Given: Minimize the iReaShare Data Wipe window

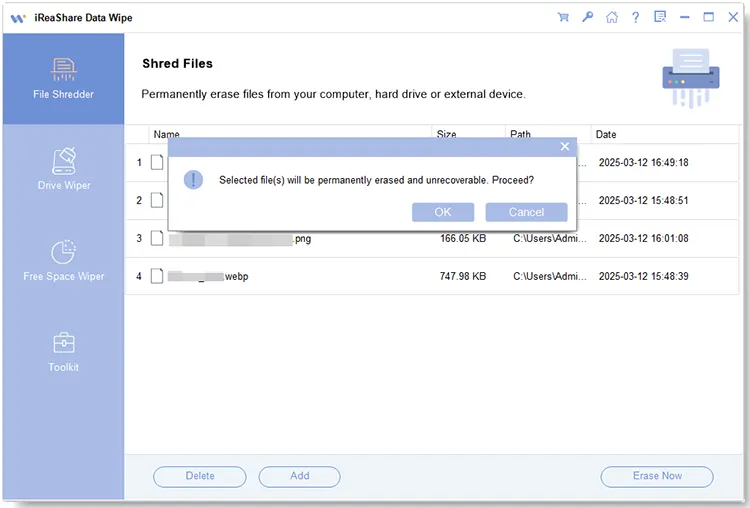Looking at the screenshot, I should pyautogui.click(x=685, y=17).
